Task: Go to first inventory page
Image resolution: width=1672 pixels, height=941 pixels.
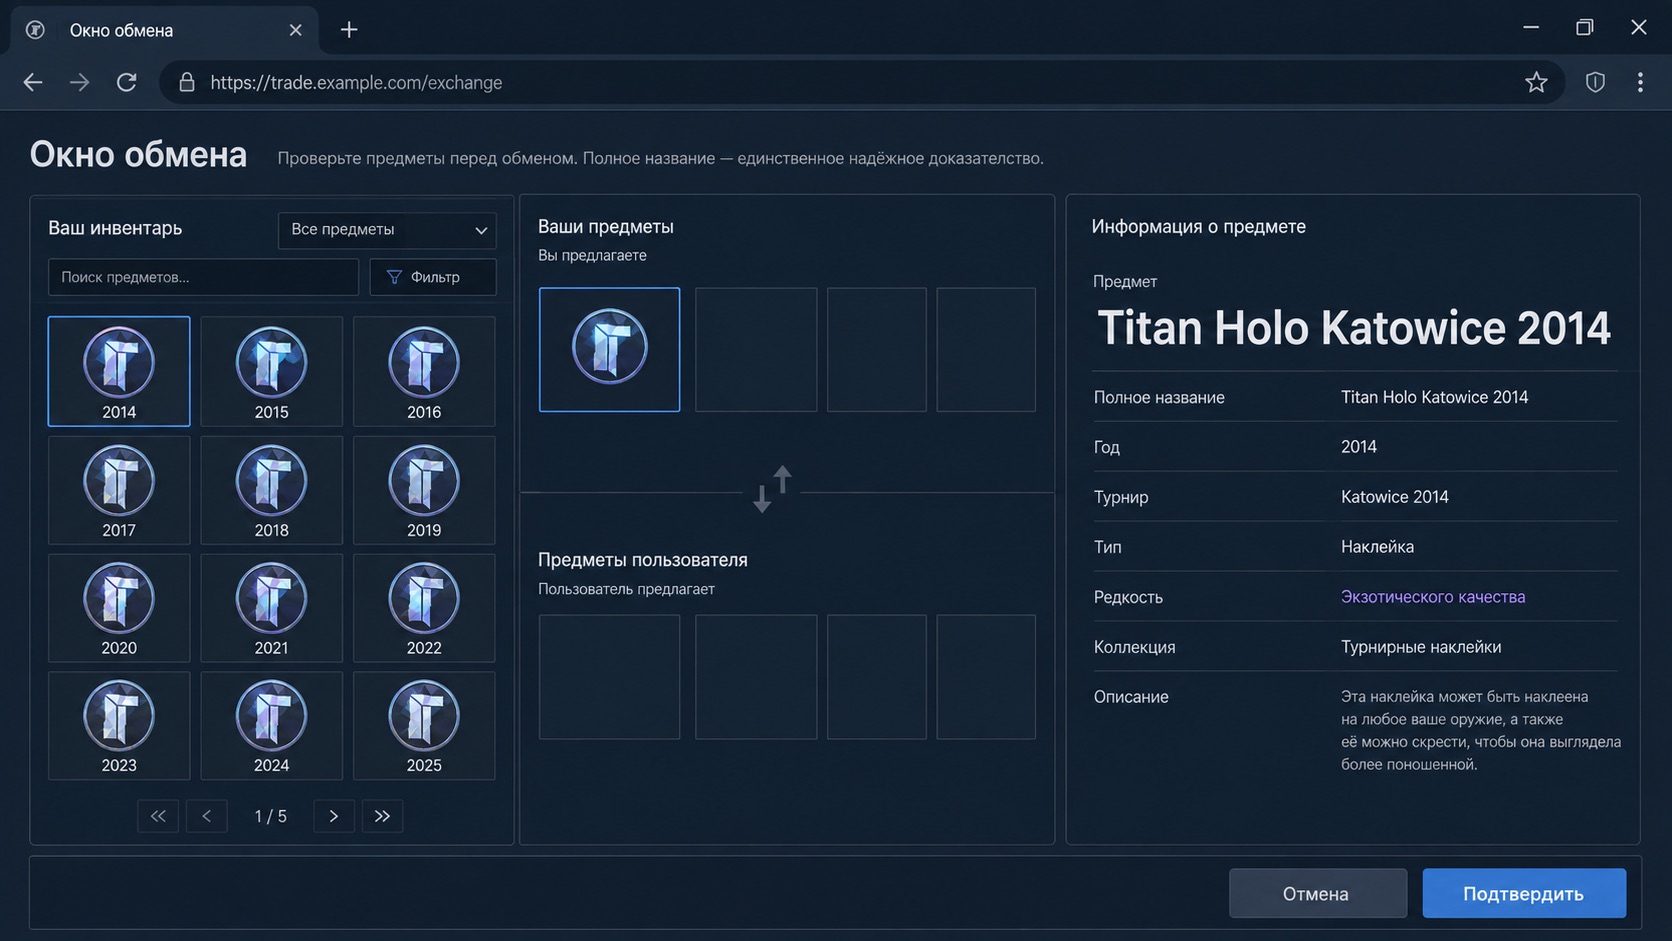Action: 158,816
